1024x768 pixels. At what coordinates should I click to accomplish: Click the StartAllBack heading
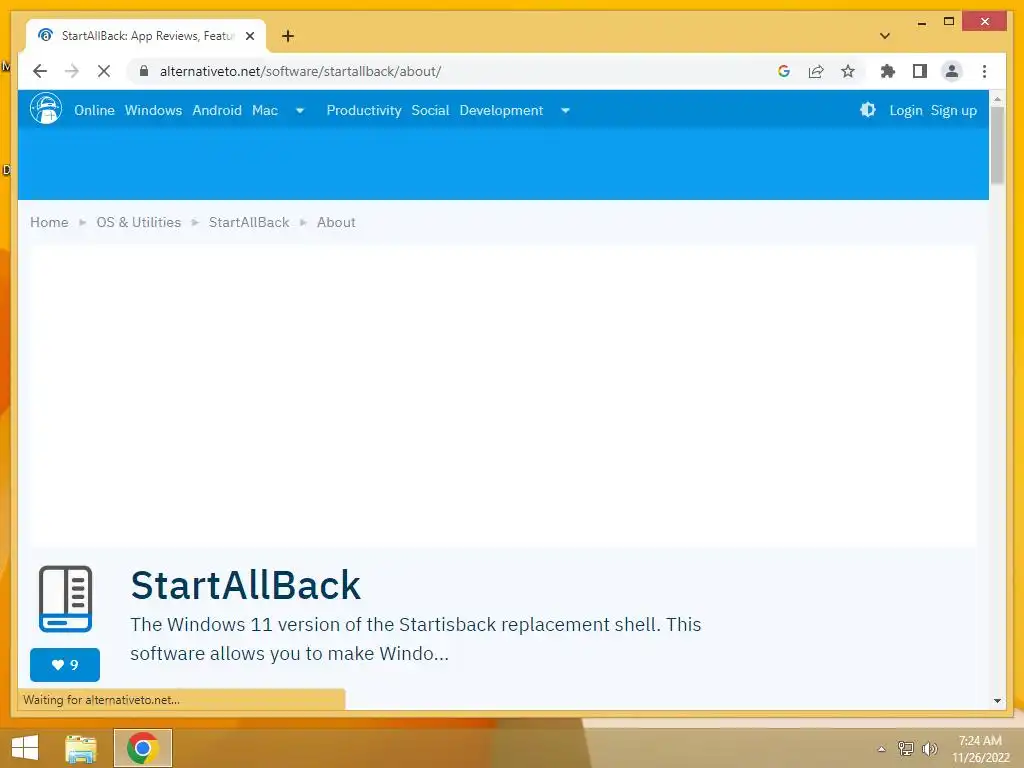click(246, 584)
